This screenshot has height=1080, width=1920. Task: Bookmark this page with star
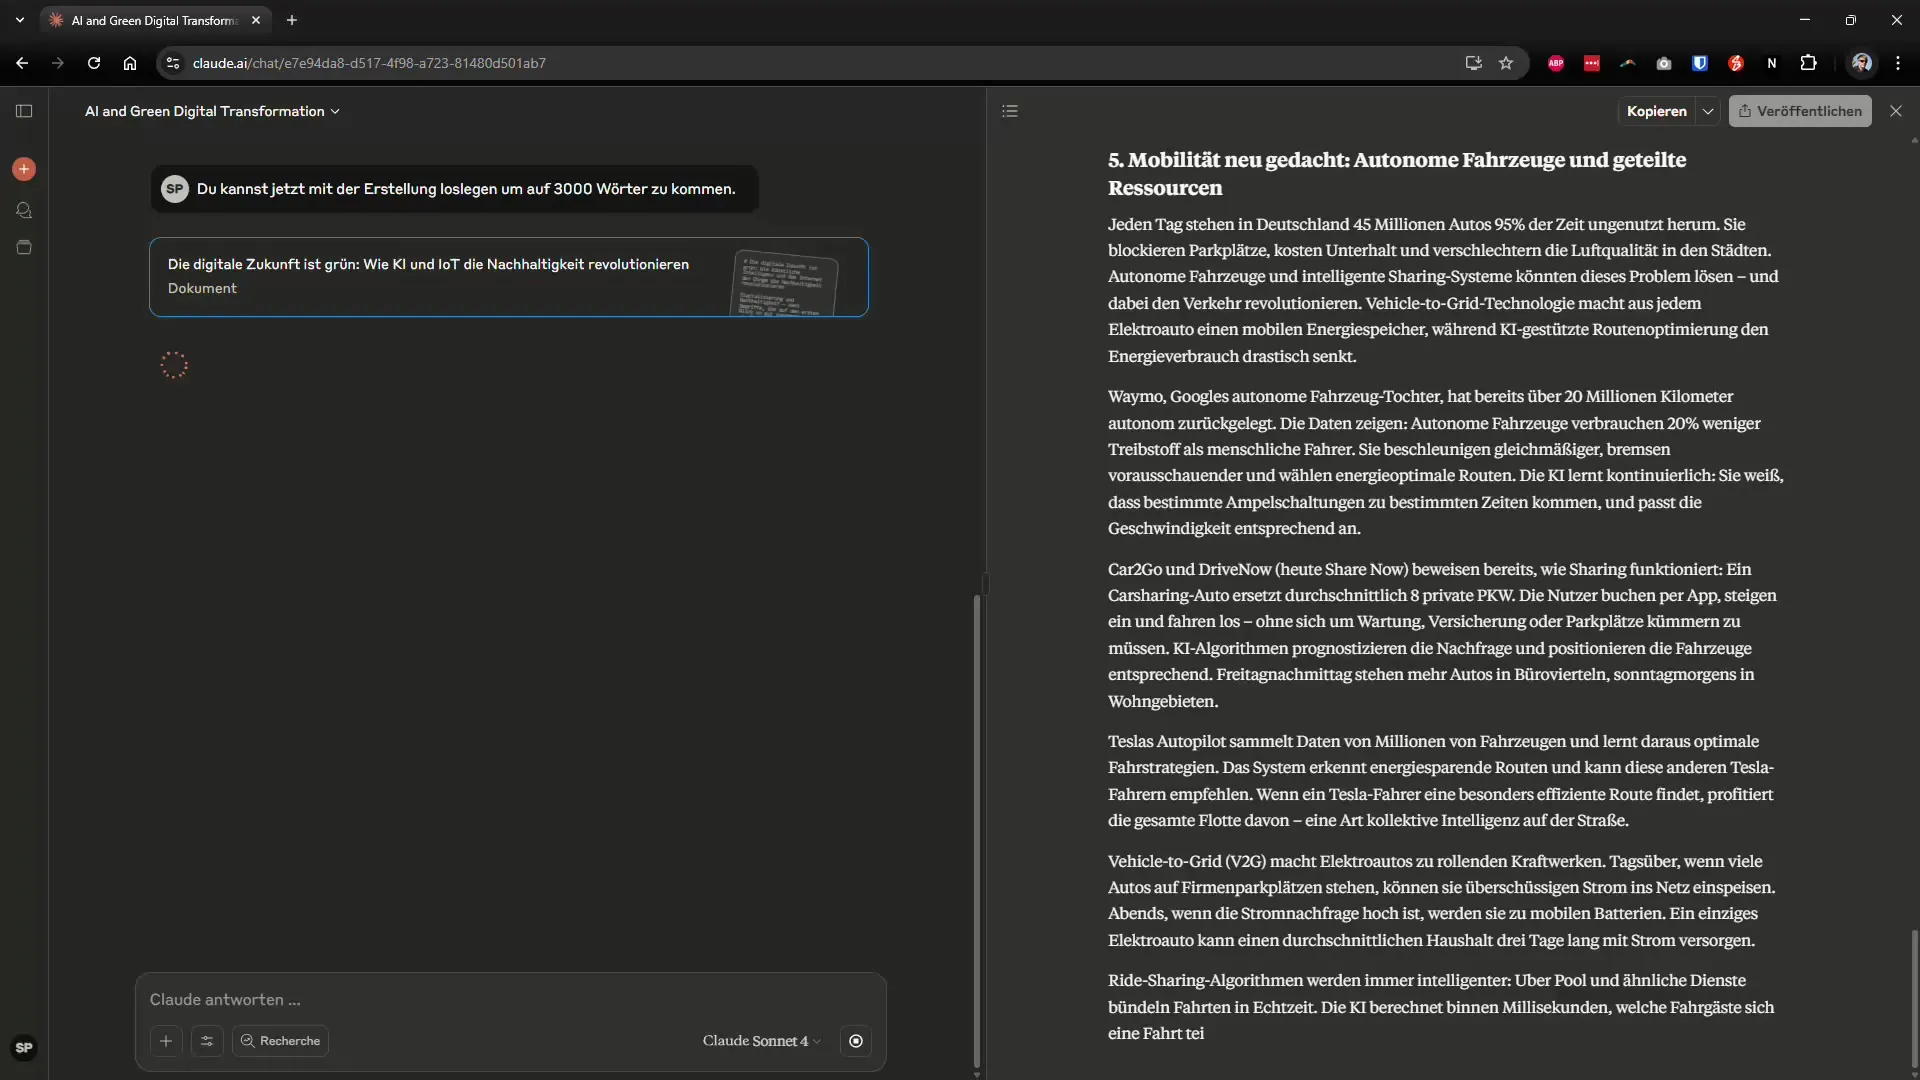[1506, 63]
